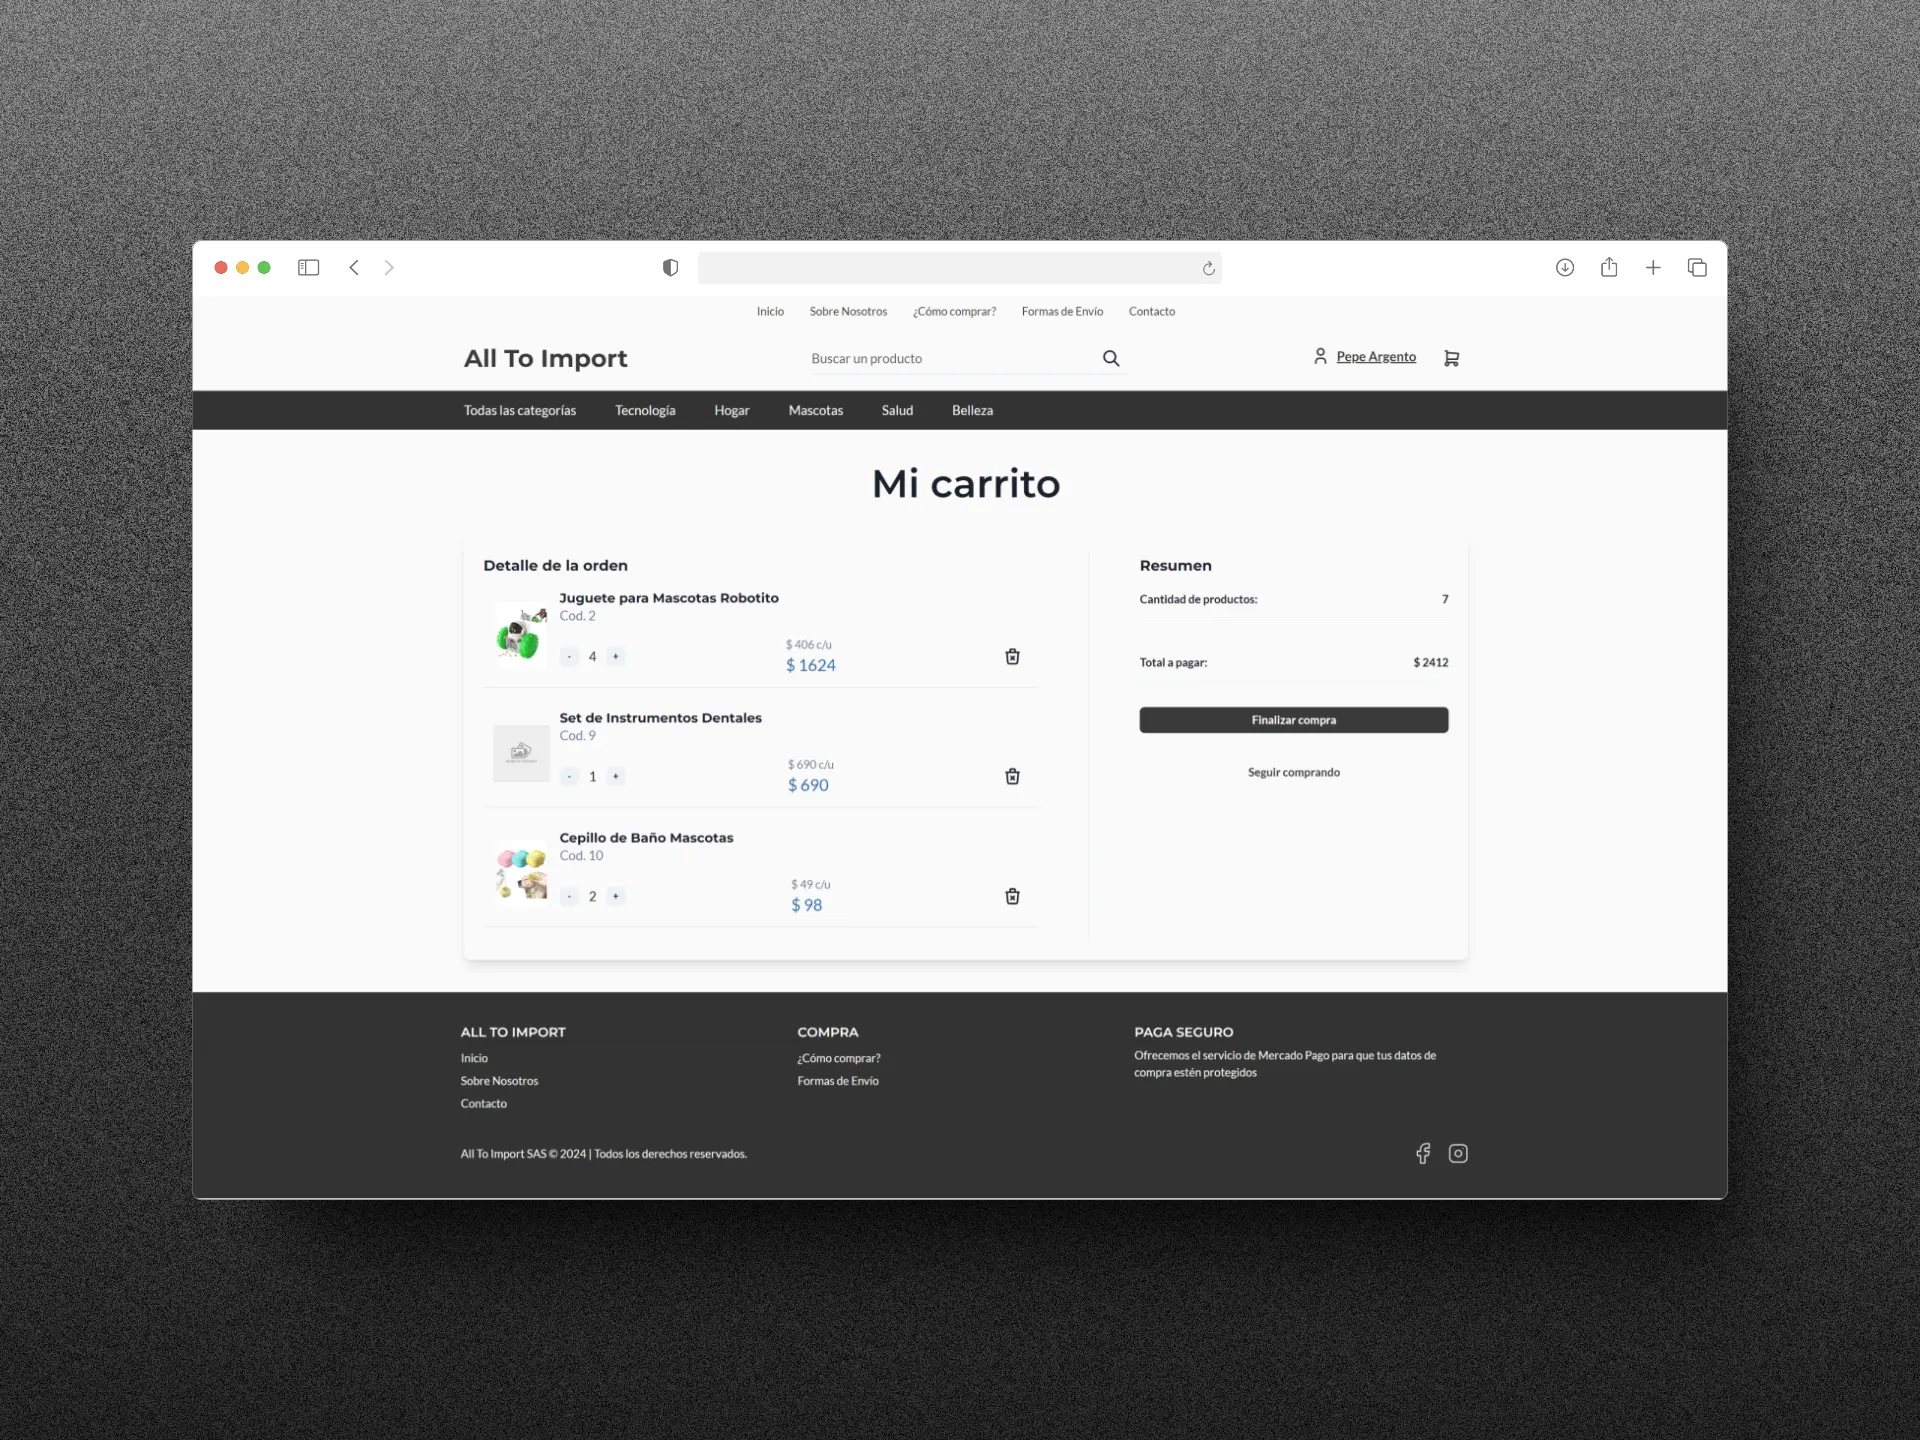Remove Set de Instrumentos Dentales with trash icon
Screen dimensions: 1920x1440
[x=1012, y=777]
